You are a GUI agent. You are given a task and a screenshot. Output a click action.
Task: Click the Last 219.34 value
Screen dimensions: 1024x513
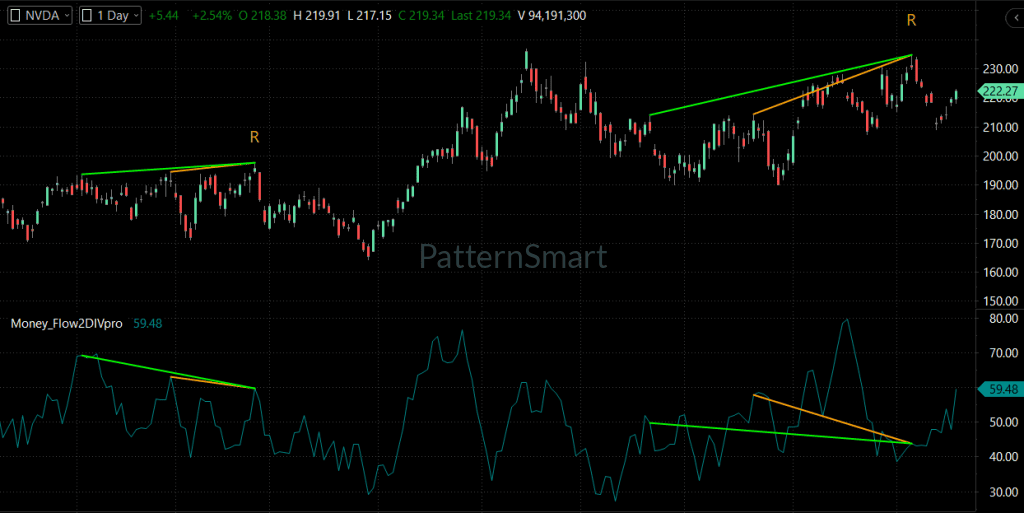click(x=481, y=16)
